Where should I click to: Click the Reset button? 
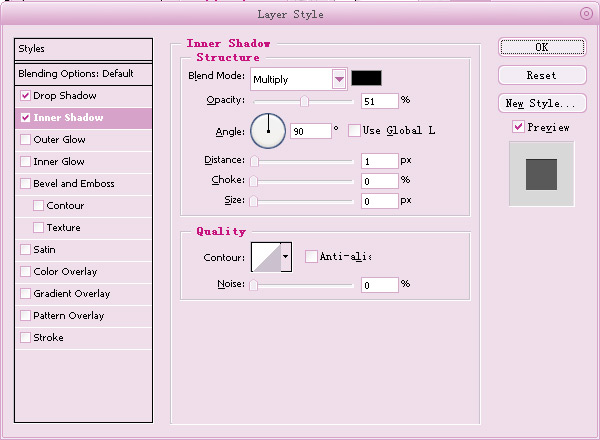click(x=542, y=75)
